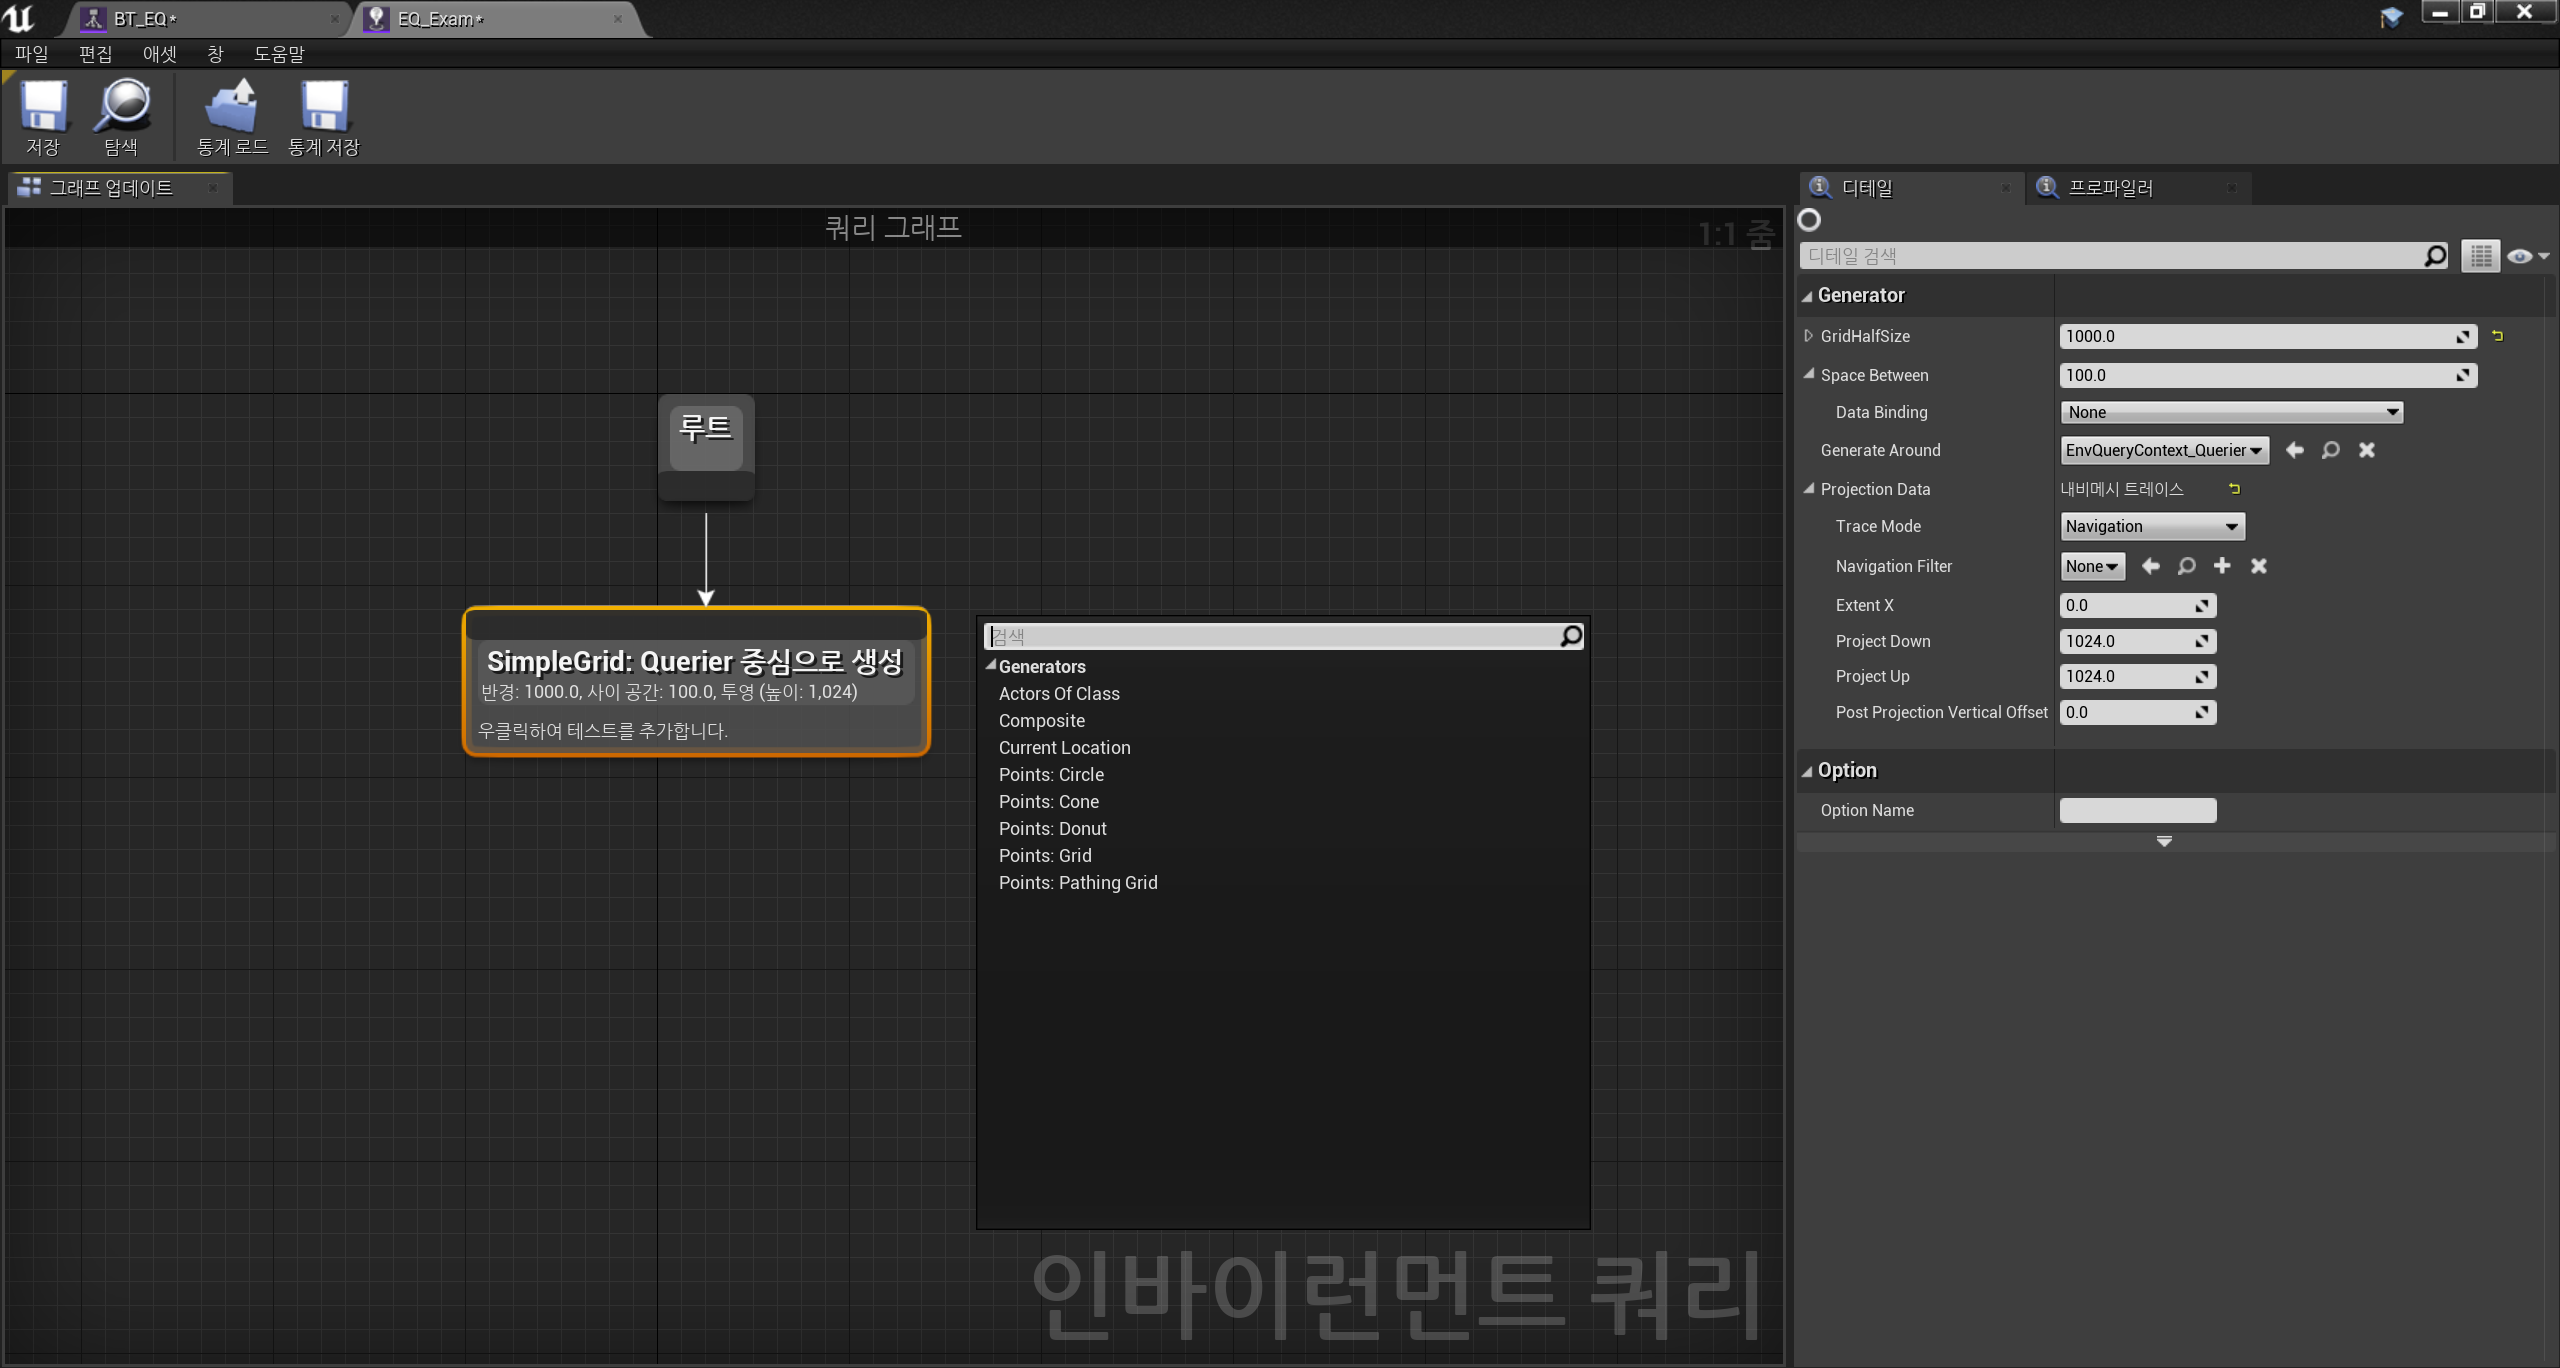The height and width of the screenshot is (1368, 2560).
Task: Toggle the details property matrix grid button
Action: click(2480, 256)
